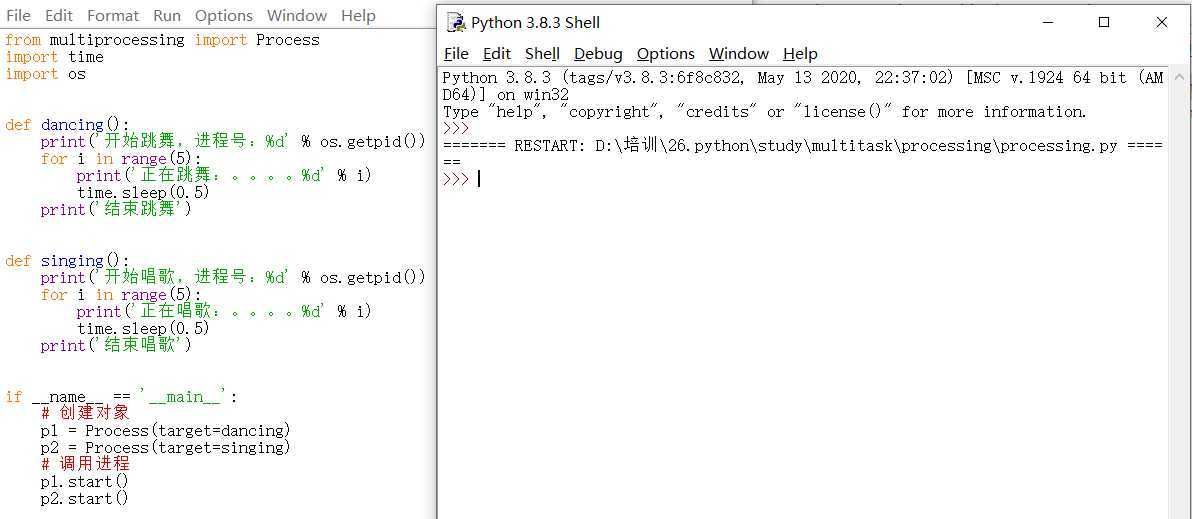Open the Shell window's File menu

tap(456, 54)
